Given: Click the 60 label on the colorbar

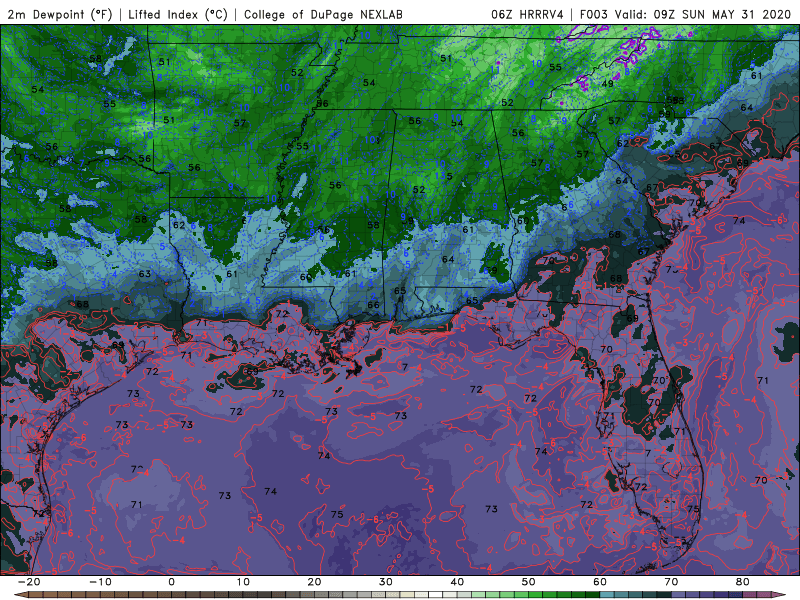Looking at the screenshot, I should tap(600, 582).
